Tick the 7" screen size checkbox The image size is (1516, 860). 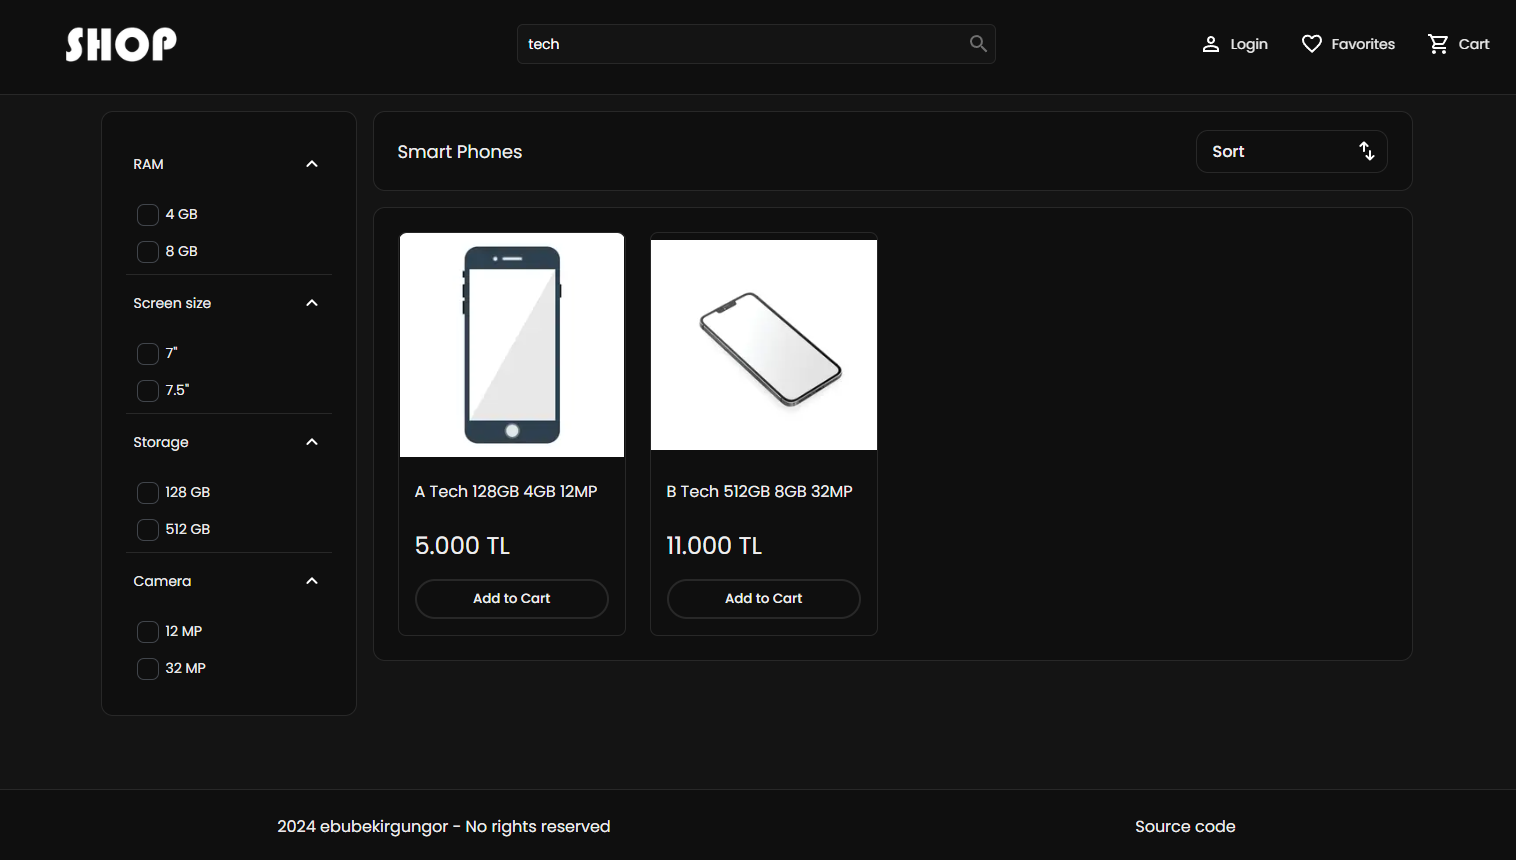(148, 354)
